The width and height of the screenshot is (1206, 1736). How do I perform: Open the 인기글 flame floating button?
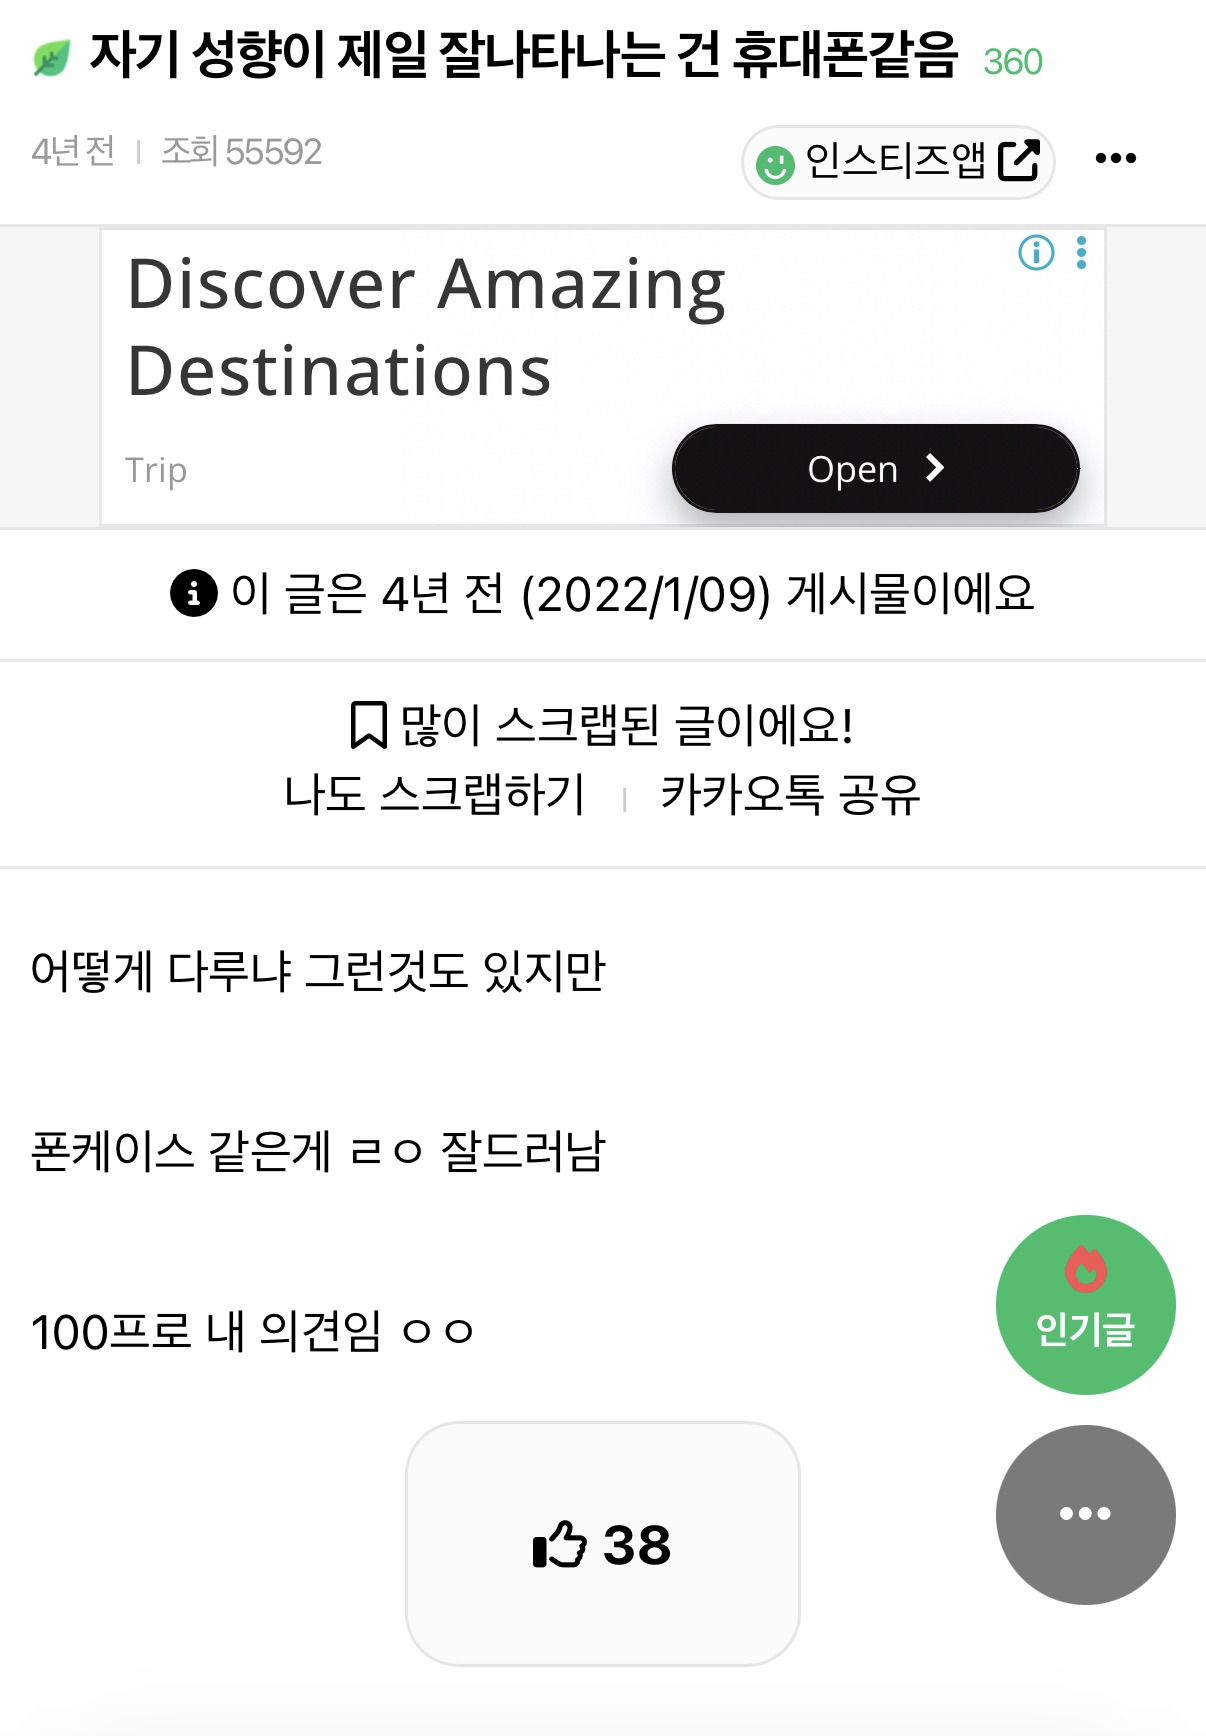pos(1085,1304)
